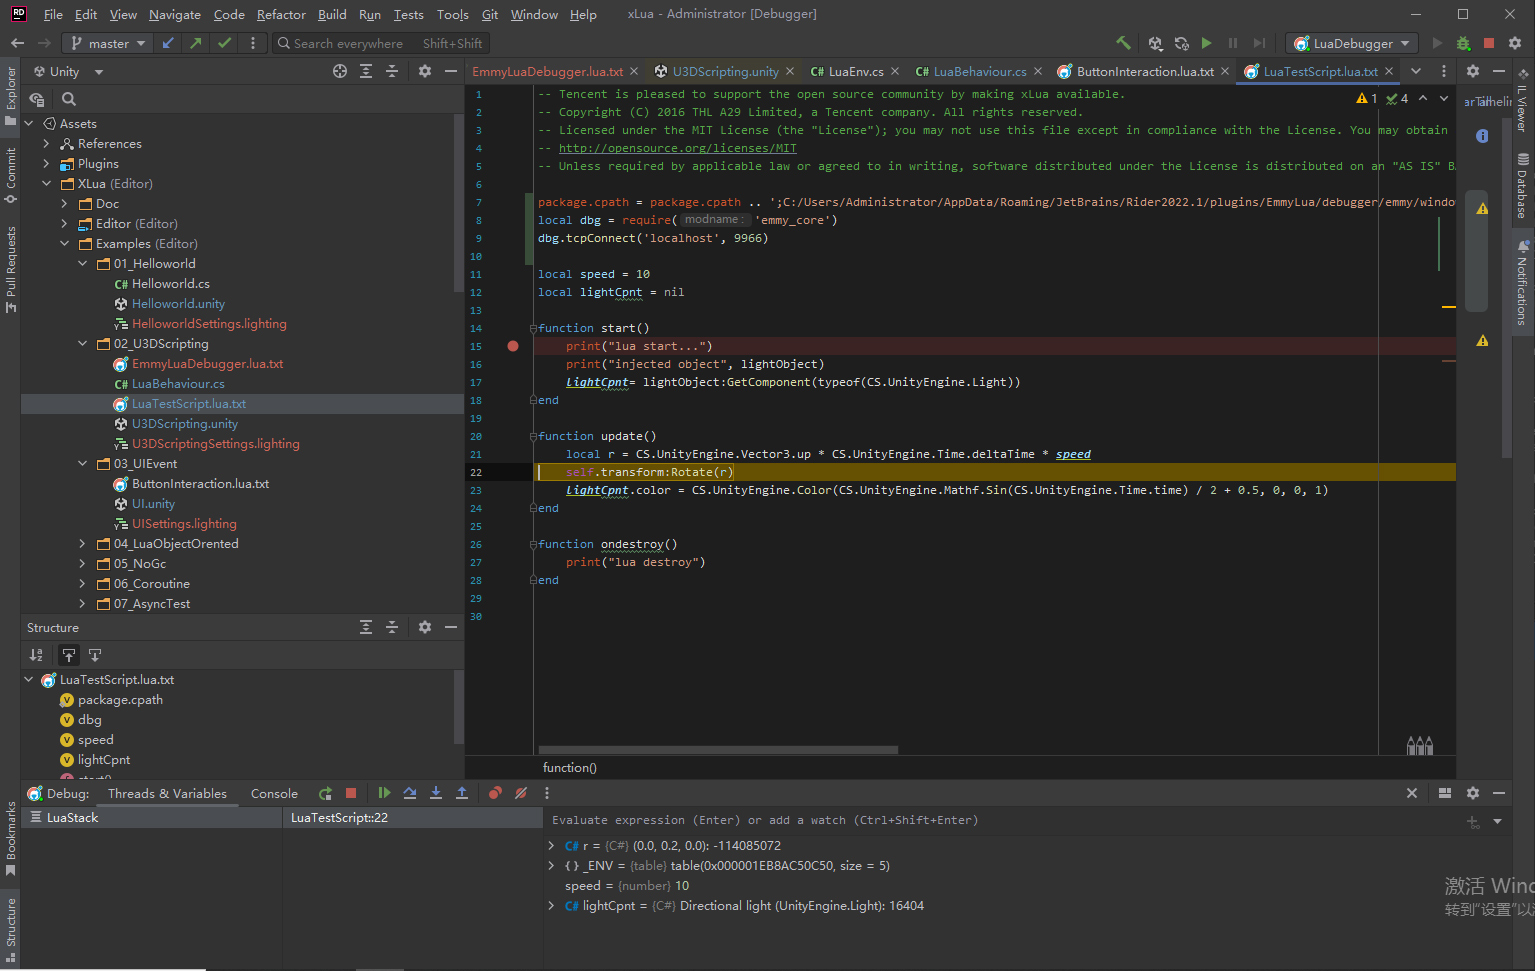The width and height of the screenshot is (1535, 971).
Task: Commit changes using the green checkmark icon
Action: point(222,43)
